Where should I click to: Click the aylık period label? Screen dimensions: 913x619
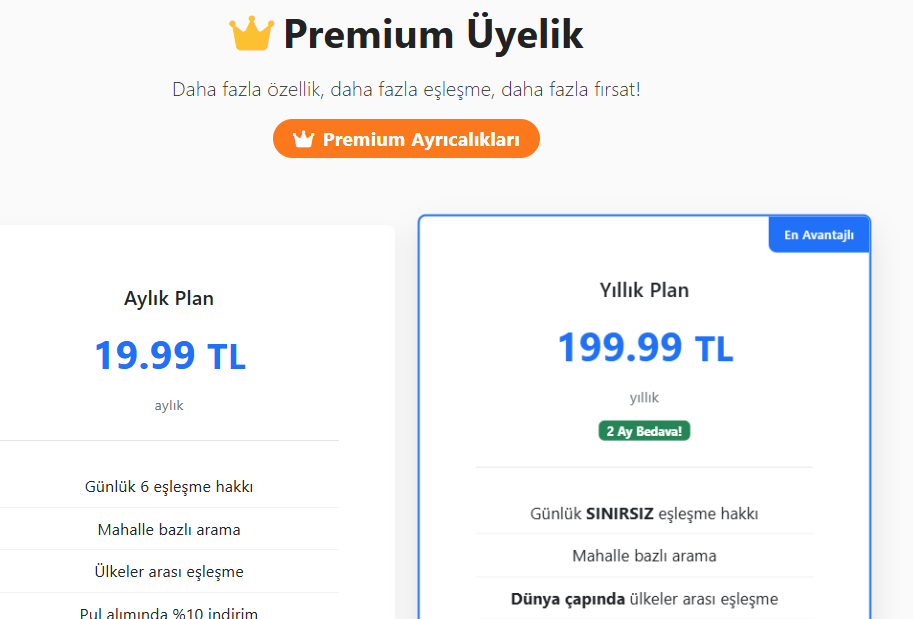169,405
